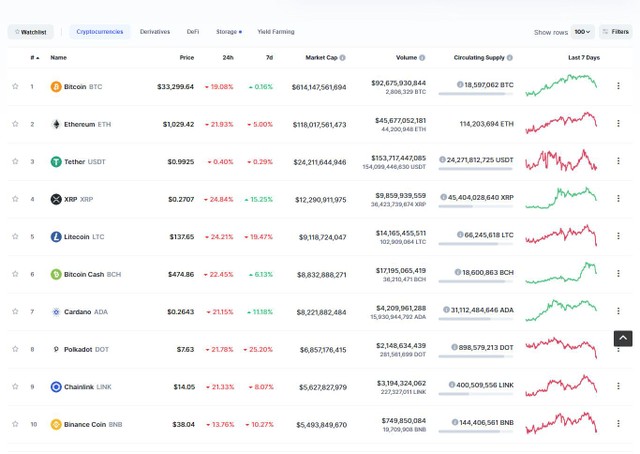Open the Ethereum ETH name link
Viewport: 640px width, 454px height.
pyautogui.click(x=87, y=124)
